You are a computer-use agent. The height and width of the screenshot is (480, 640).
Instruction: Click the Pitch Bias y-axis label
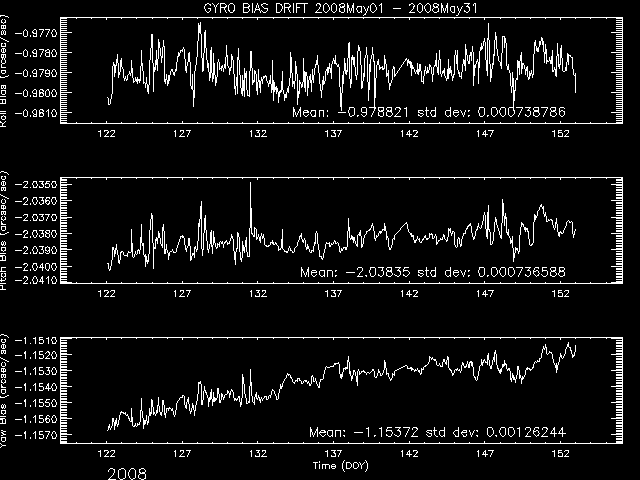coord(6,232)
